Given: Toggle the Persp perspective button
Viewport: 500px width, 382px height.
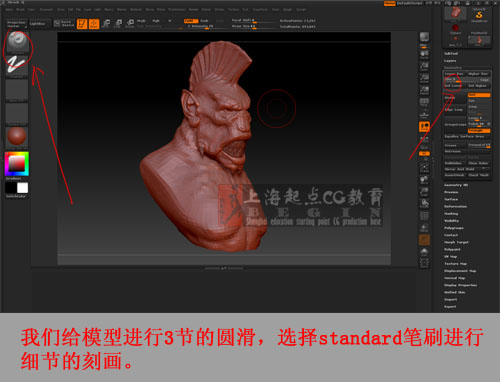Looking at the screenshot, I should (x=424, y=102).
